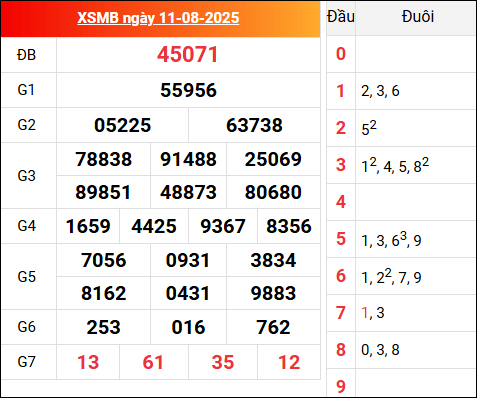Image resolution: width=477 pixels, height=398 pixels.
Task: Click tail values 1, 3 for head 7
Action: (373, 313)
